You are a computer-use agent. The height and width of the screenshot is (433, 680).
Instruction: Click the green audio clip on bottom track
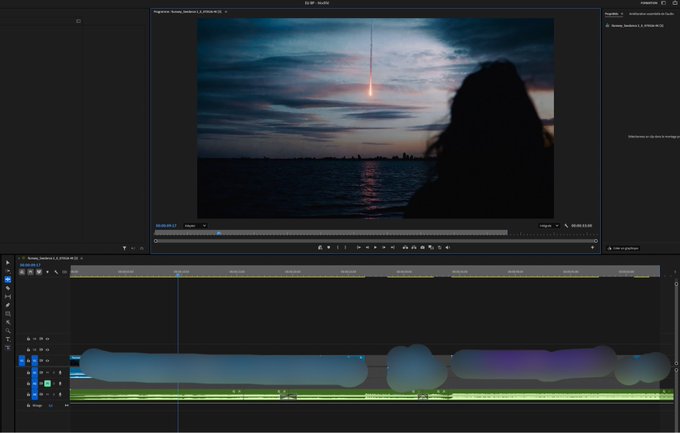[371, 396]
